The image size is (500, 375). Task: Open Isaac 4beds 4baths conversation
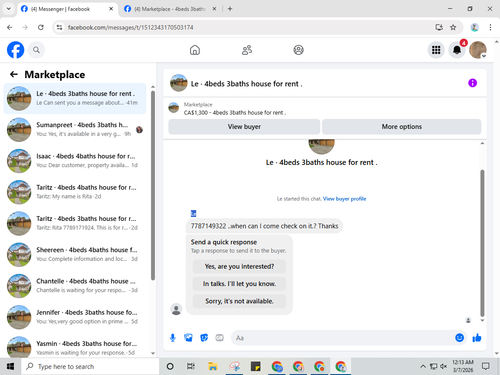[x=75, y=161]
